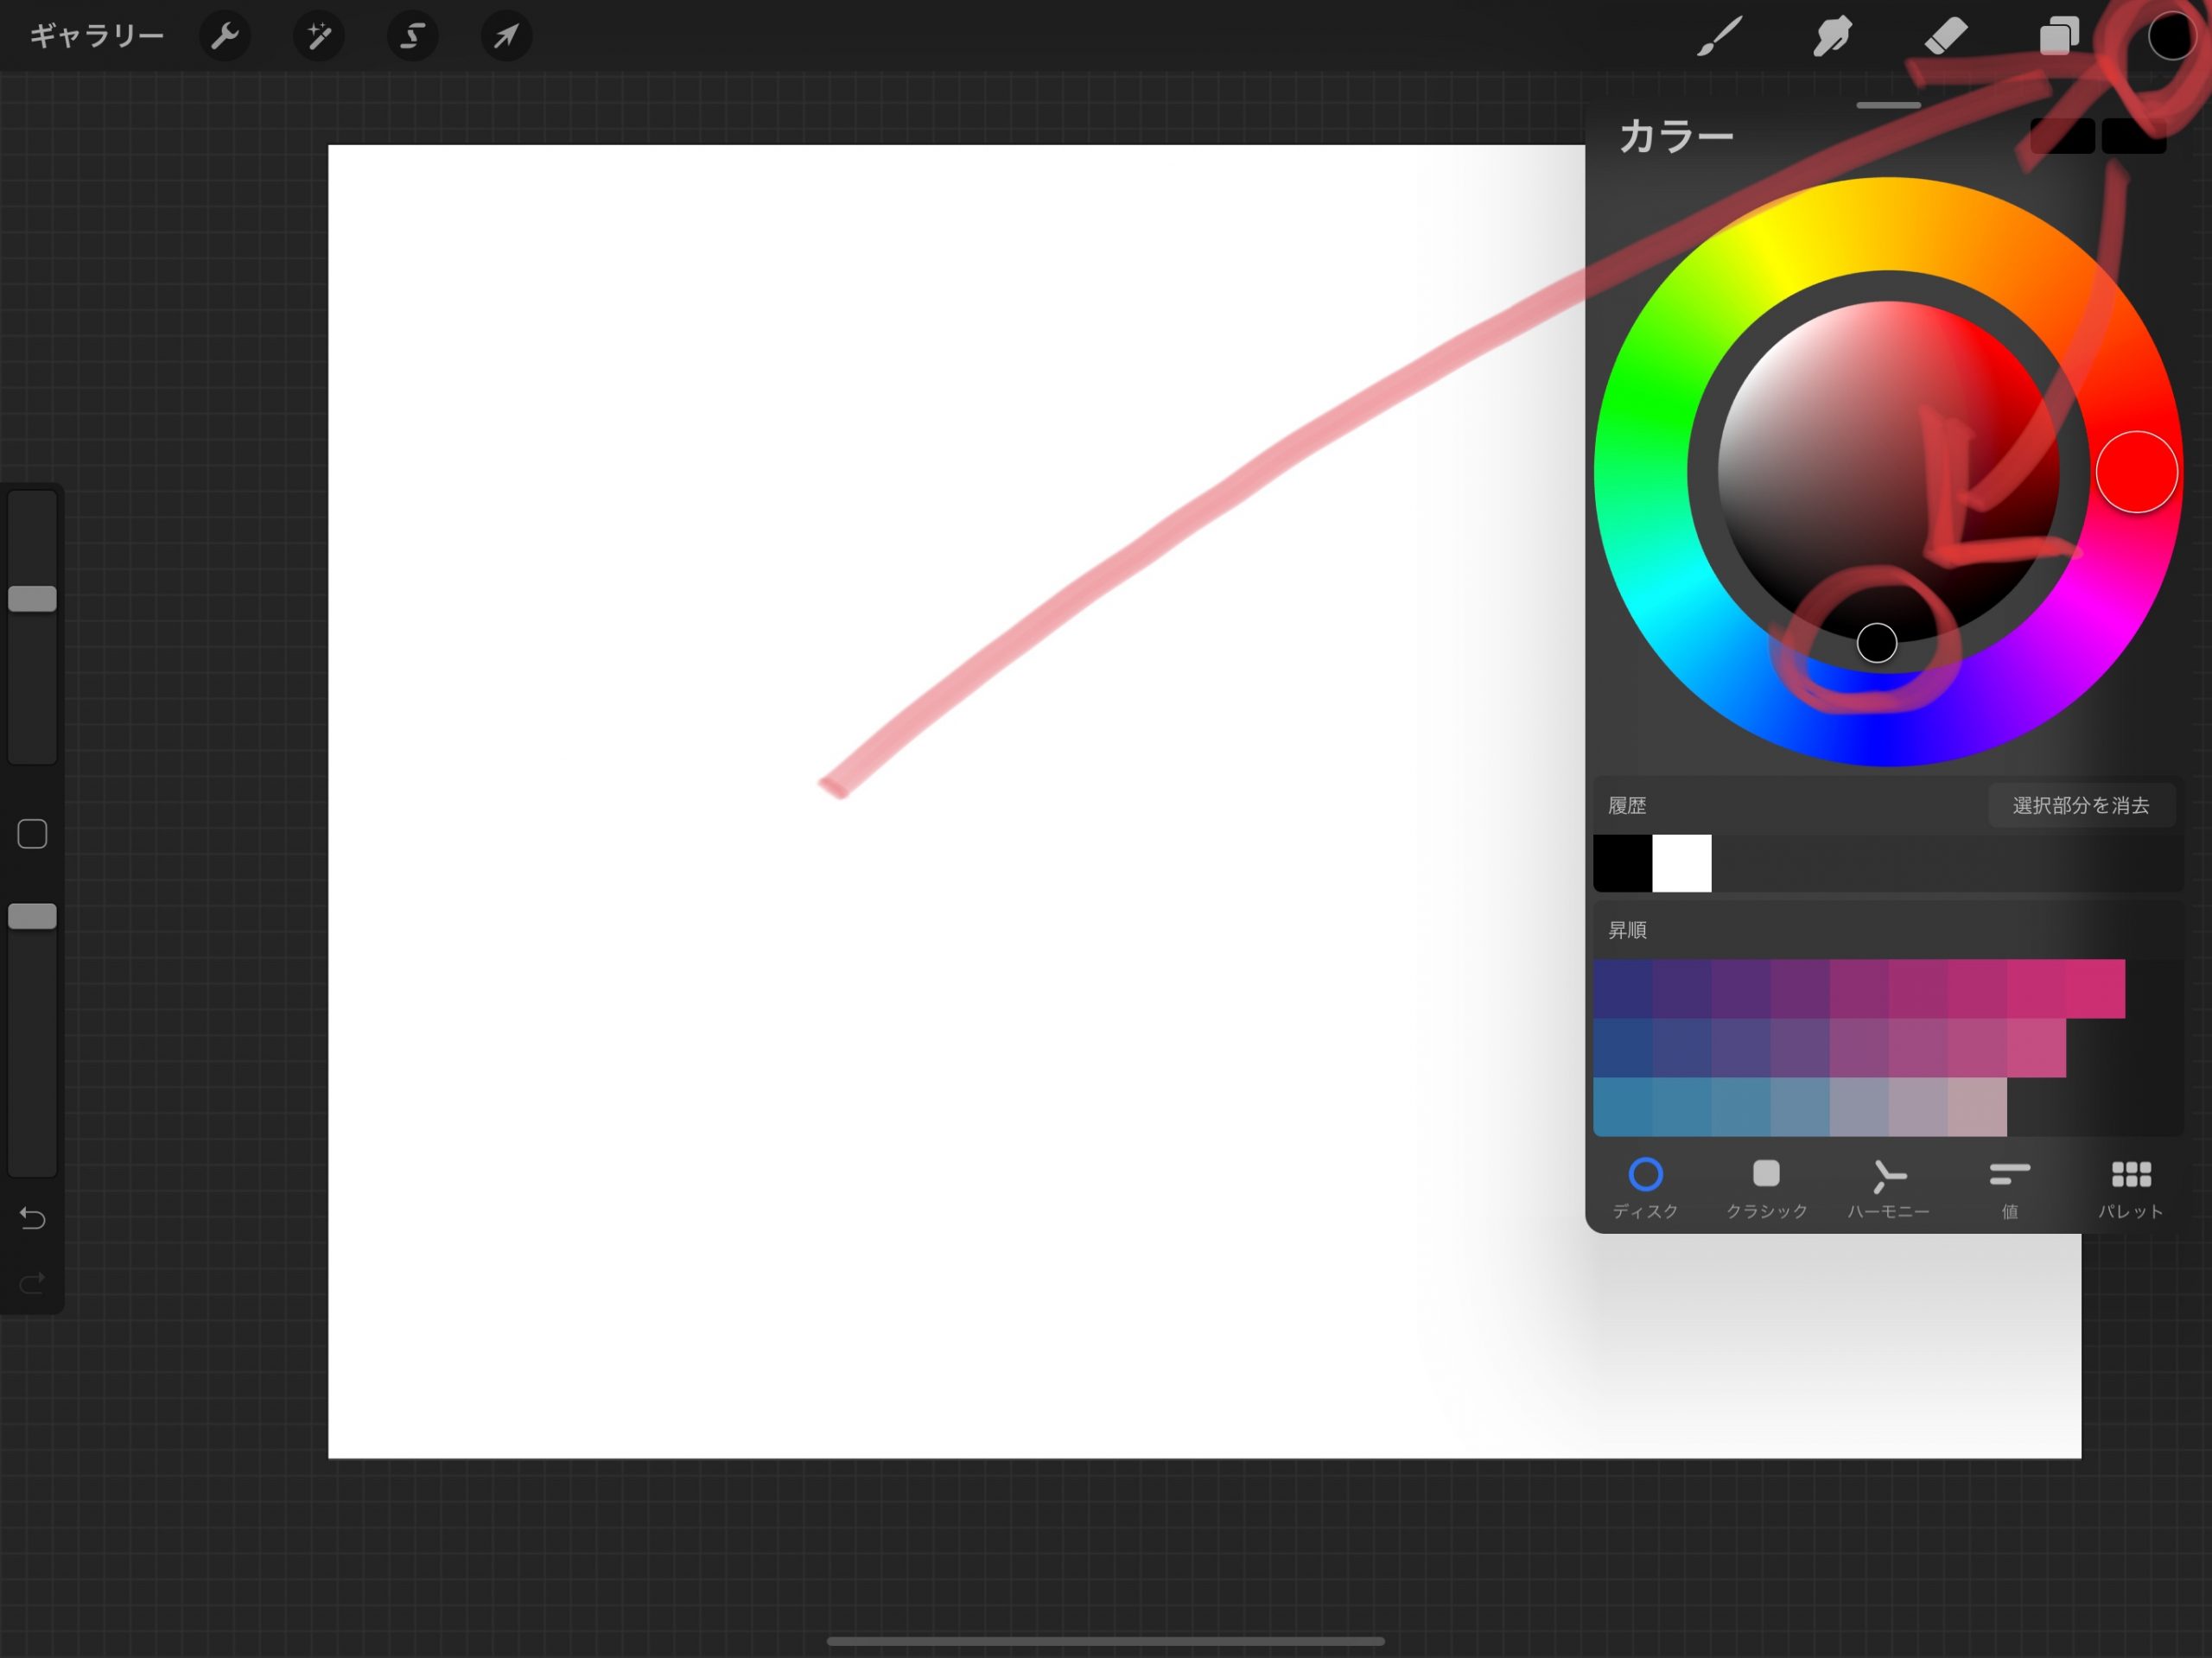Viewport: 2212px width, 1658px height.
Task: Open the Layers panel
Action: pyautogui.click(x=2059, y=37)
